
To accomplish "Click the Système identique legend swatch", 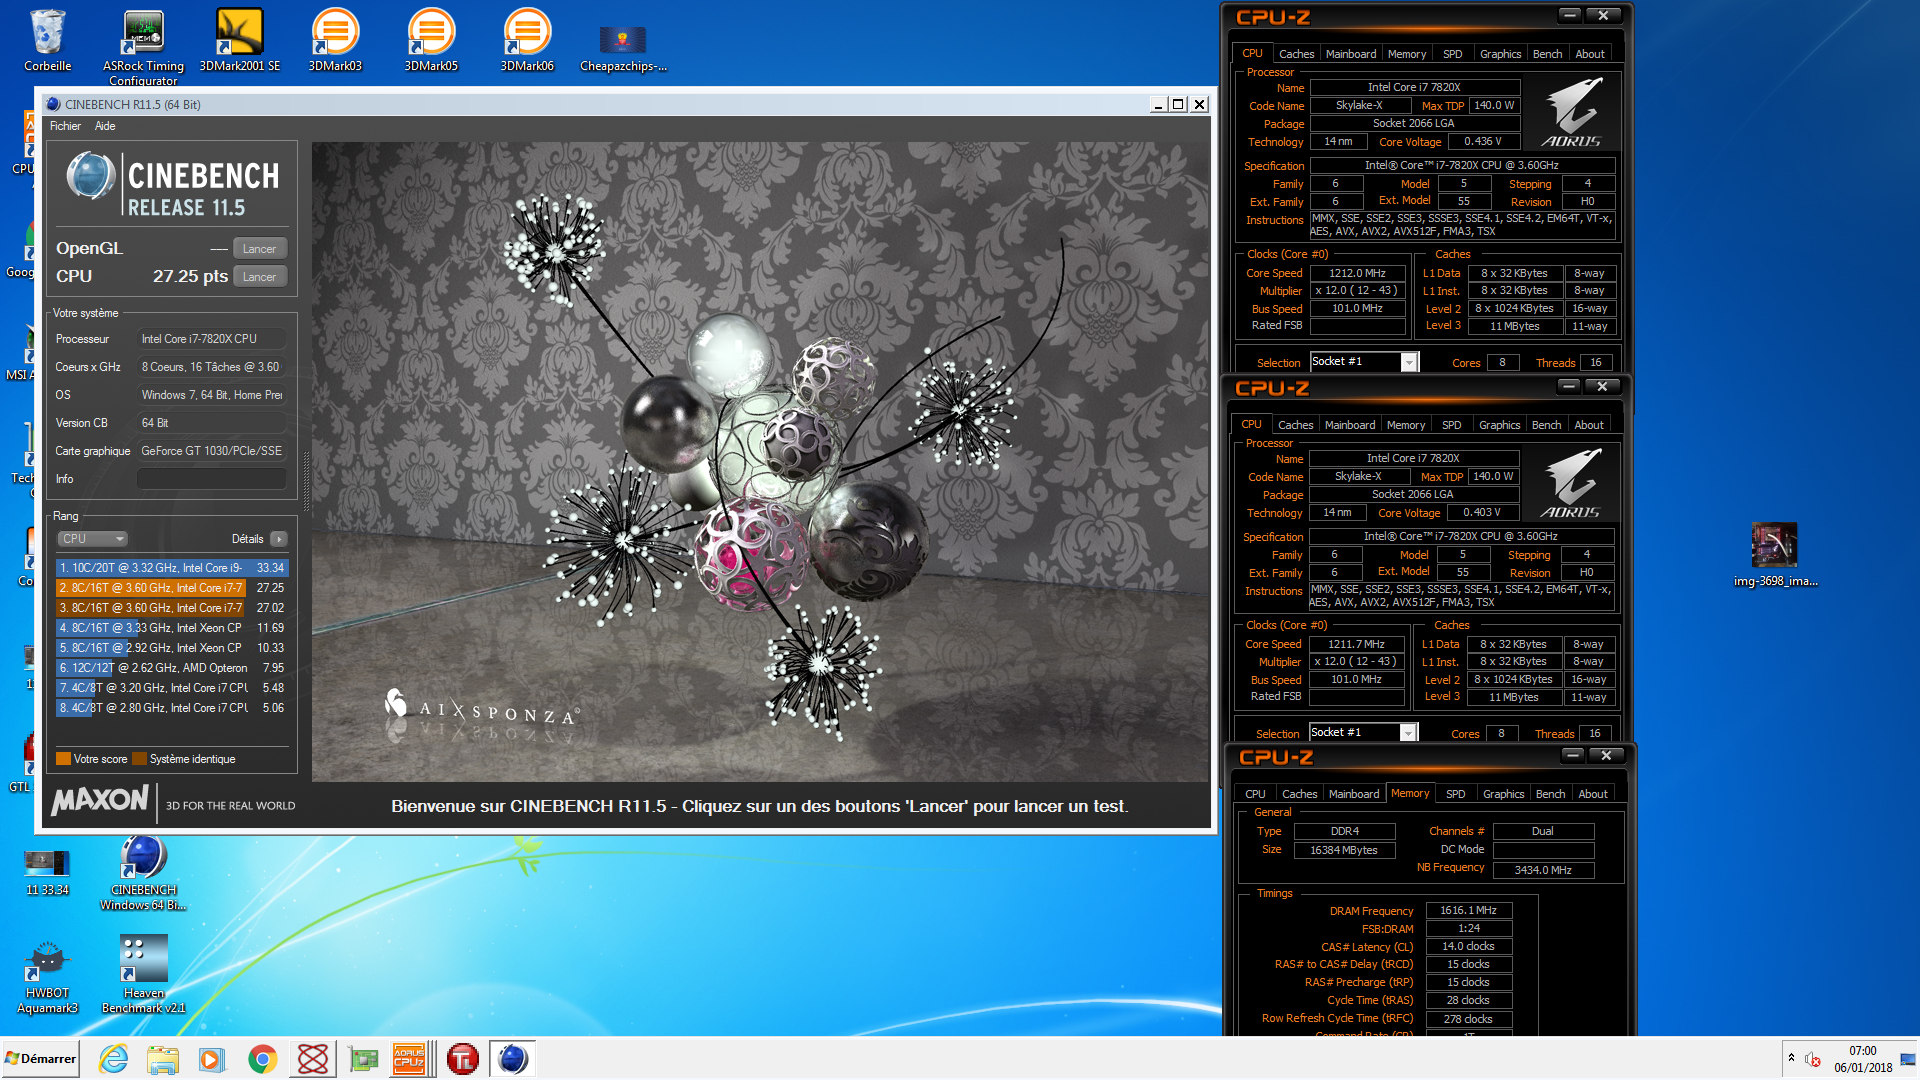I will [x=139, y=759].
